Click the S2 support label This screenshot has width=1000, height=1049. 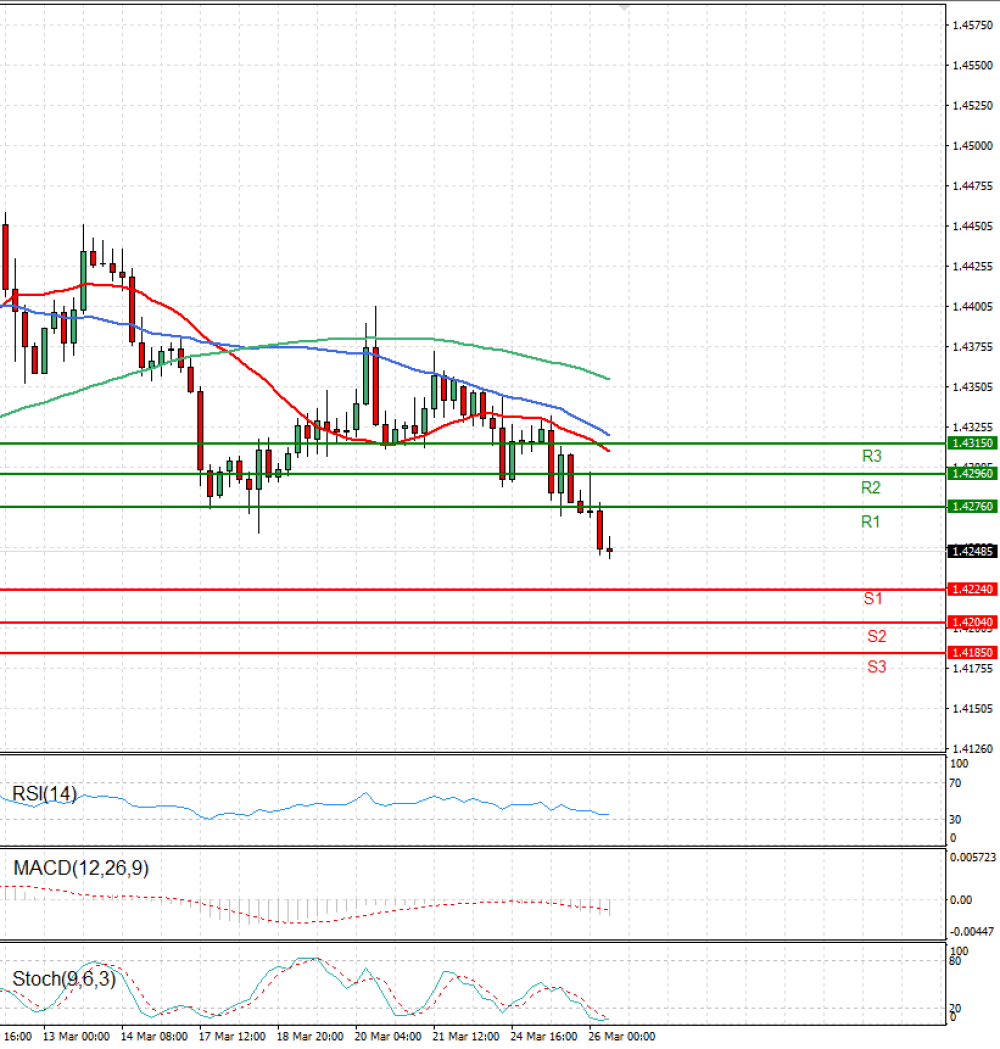876,636
